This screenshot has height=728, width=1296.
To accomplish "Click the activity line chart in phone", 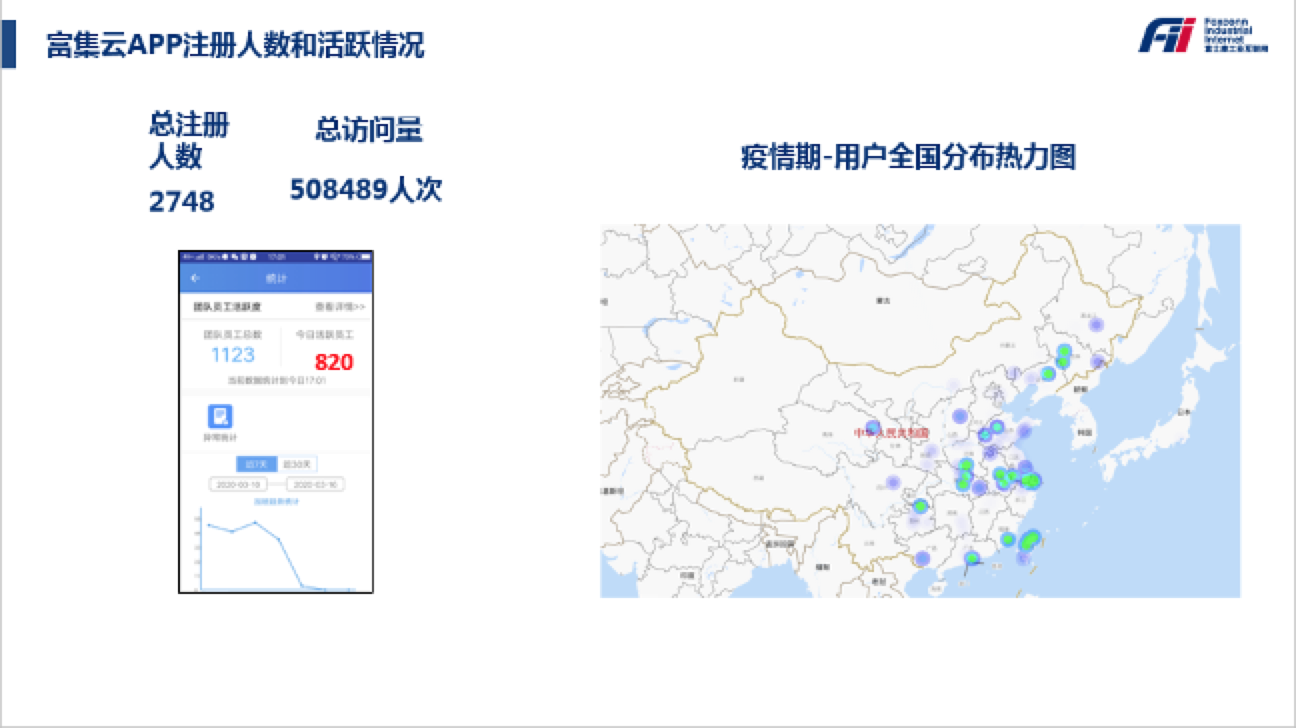I will pos(276,548).
